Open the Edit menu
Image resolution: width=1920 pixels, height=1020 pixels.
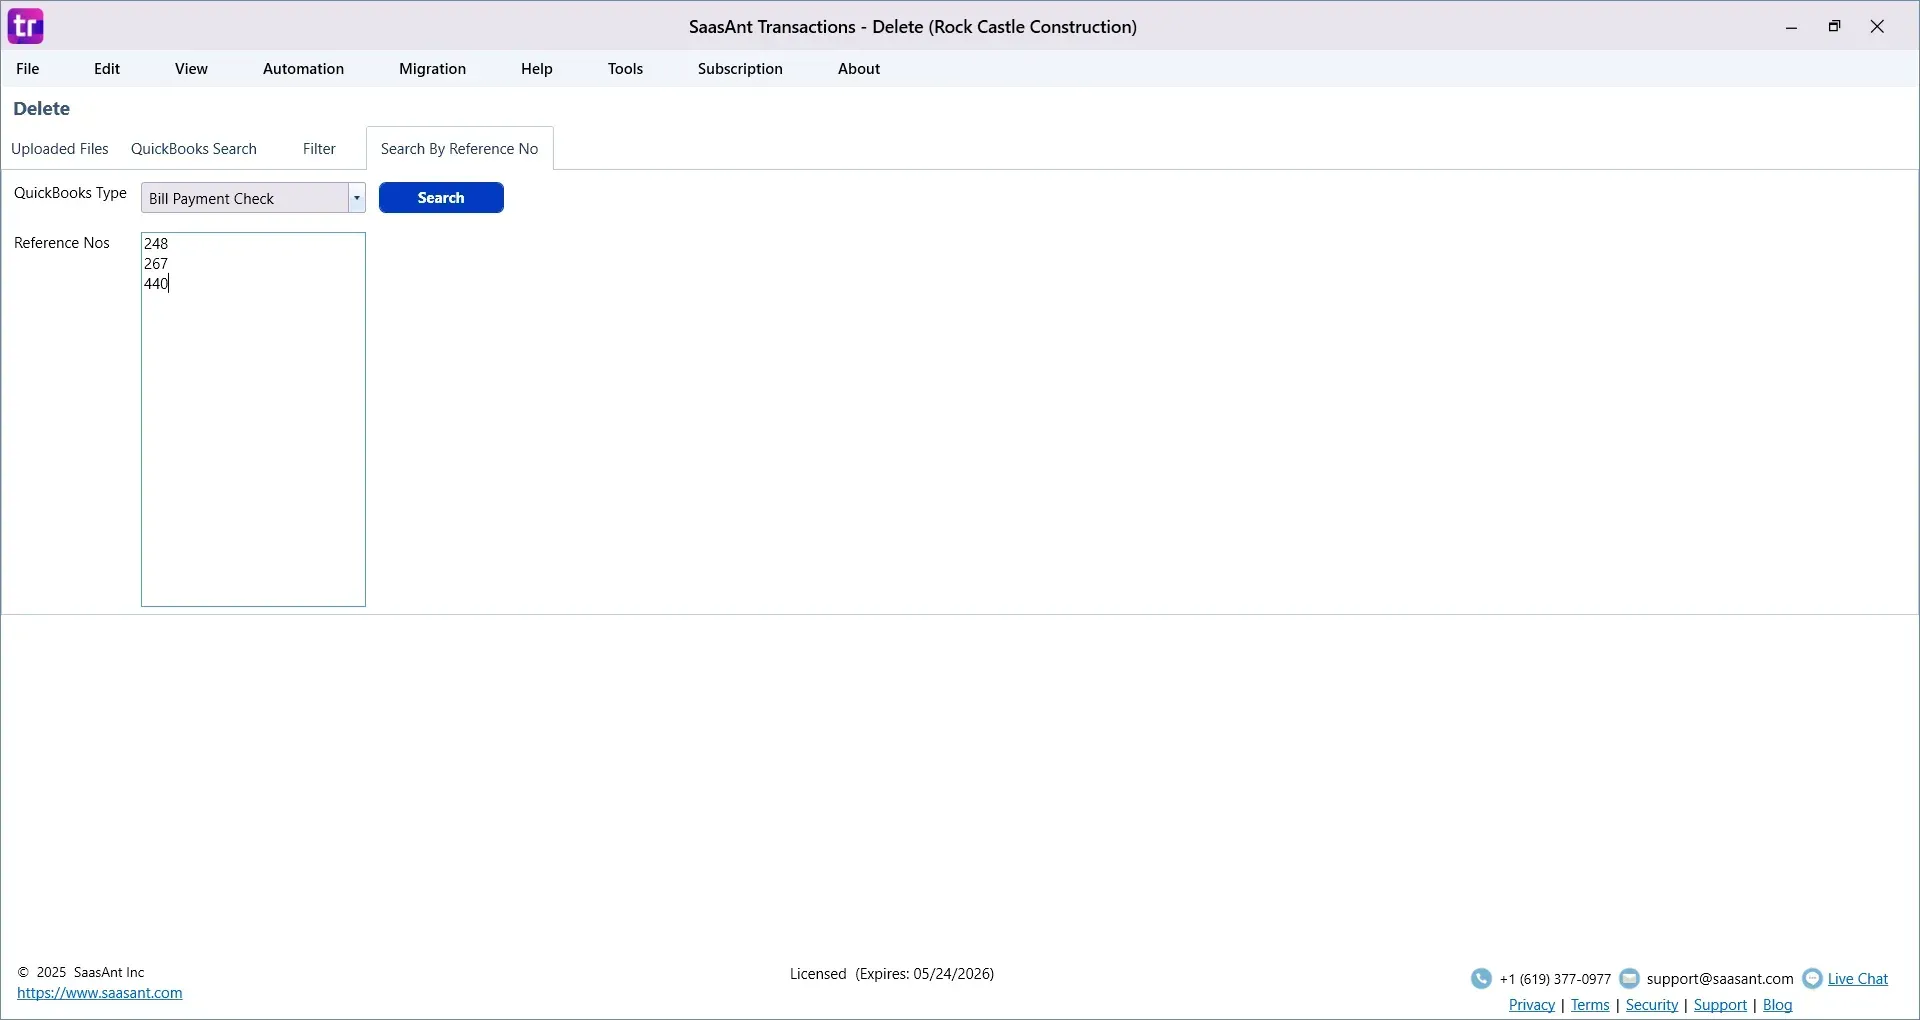tap(107, 69)
